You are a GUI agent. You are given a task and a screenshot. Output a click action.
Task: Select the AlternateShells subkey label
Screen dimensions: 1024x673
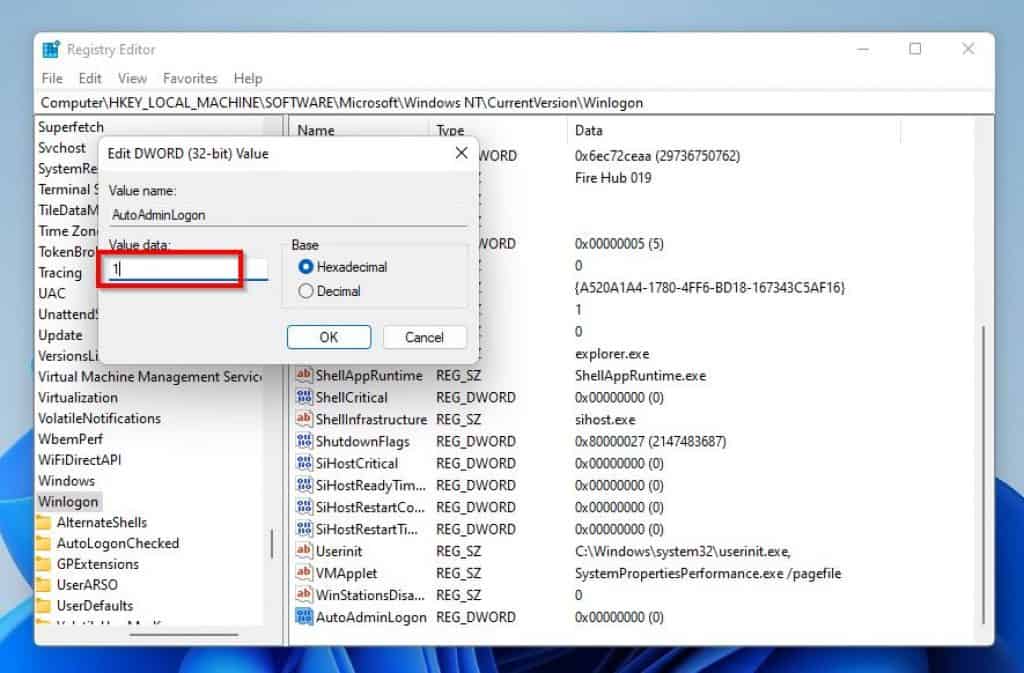click(102, 522)
